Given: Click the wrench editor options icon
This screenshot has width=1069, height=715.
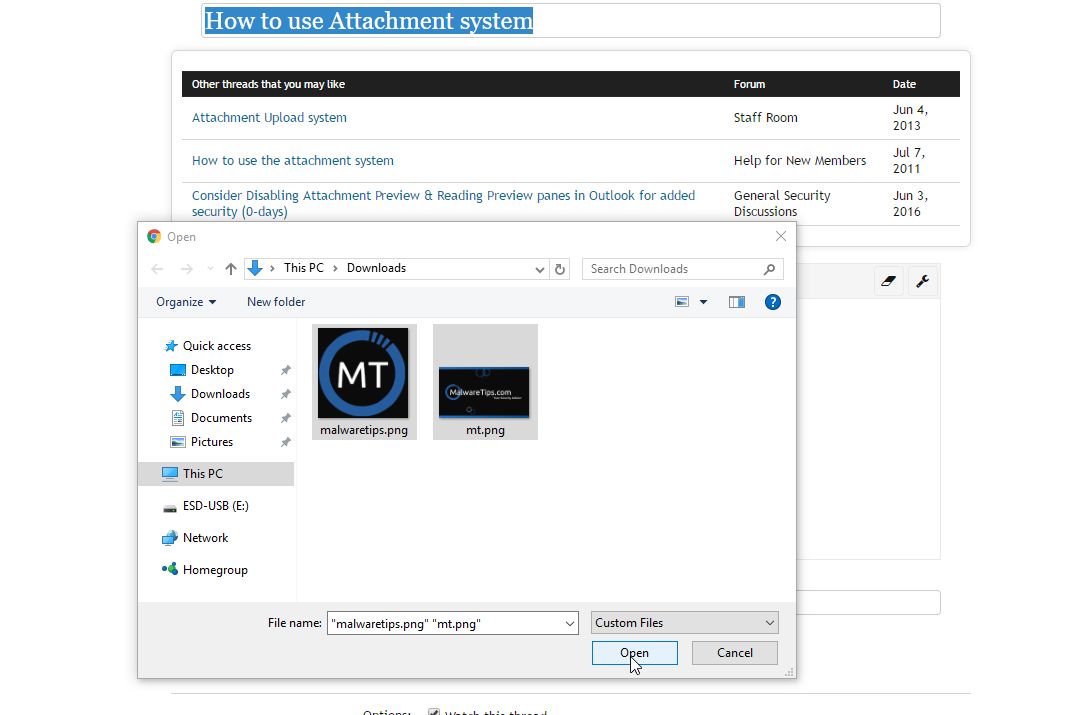Looking at the screenshot, I should pos(922,281).
